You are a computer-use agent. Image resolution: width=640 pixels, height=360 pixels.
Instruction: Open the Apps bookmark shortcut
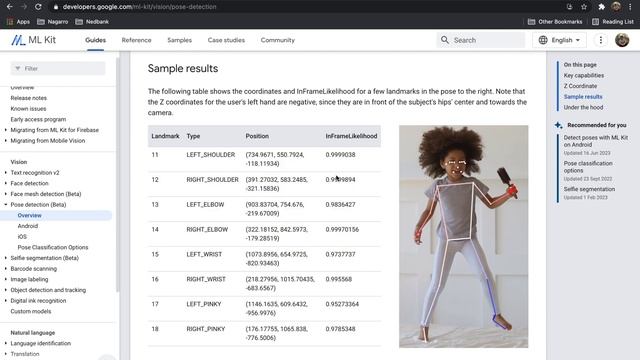pyautogui.click(x=18, y=22)
